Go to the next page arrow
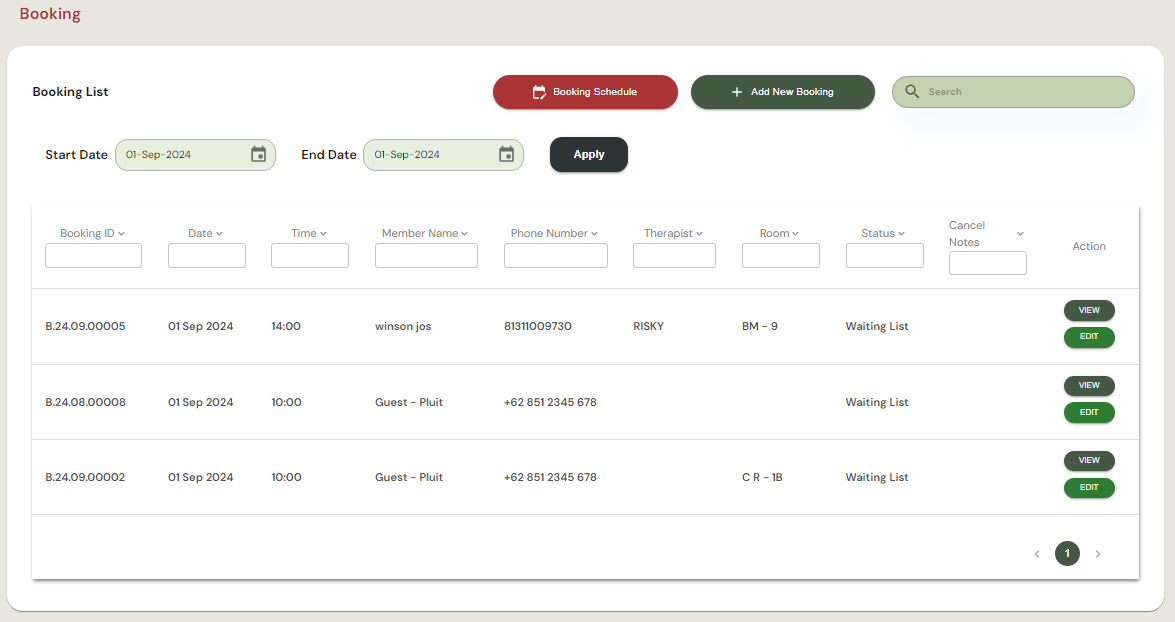 (1098, 554)
